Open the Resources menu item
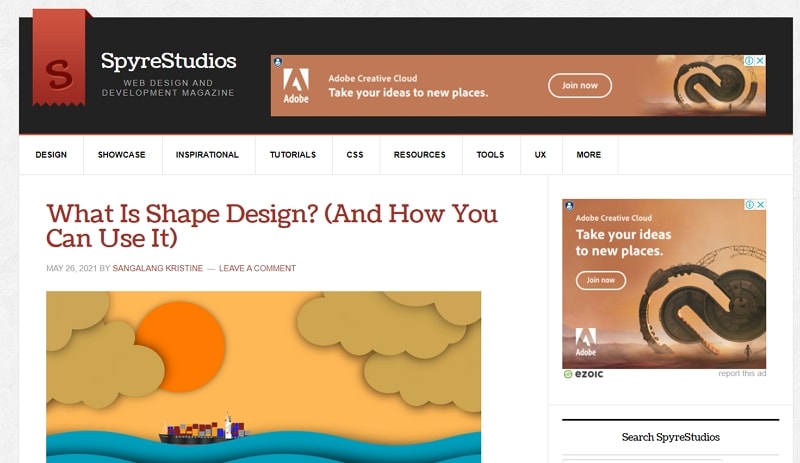The width and height of the screenshot is (800, 463). [419, 155]
